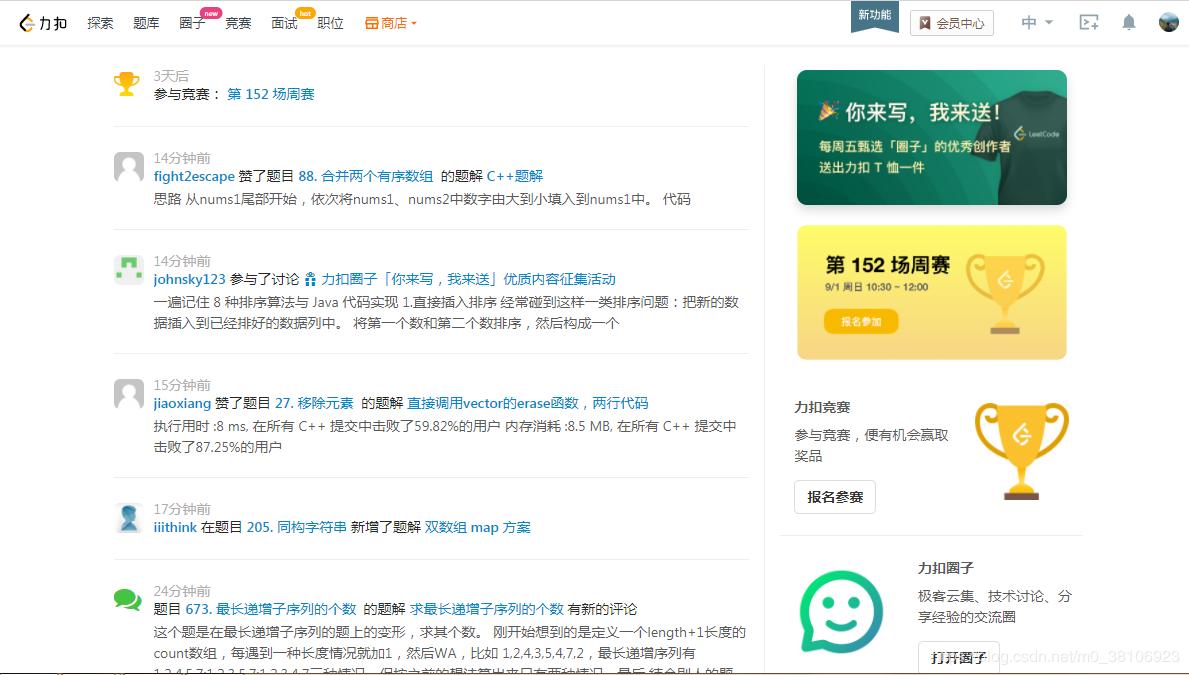Open your profile avatar menu

(x=1168, y=21)
